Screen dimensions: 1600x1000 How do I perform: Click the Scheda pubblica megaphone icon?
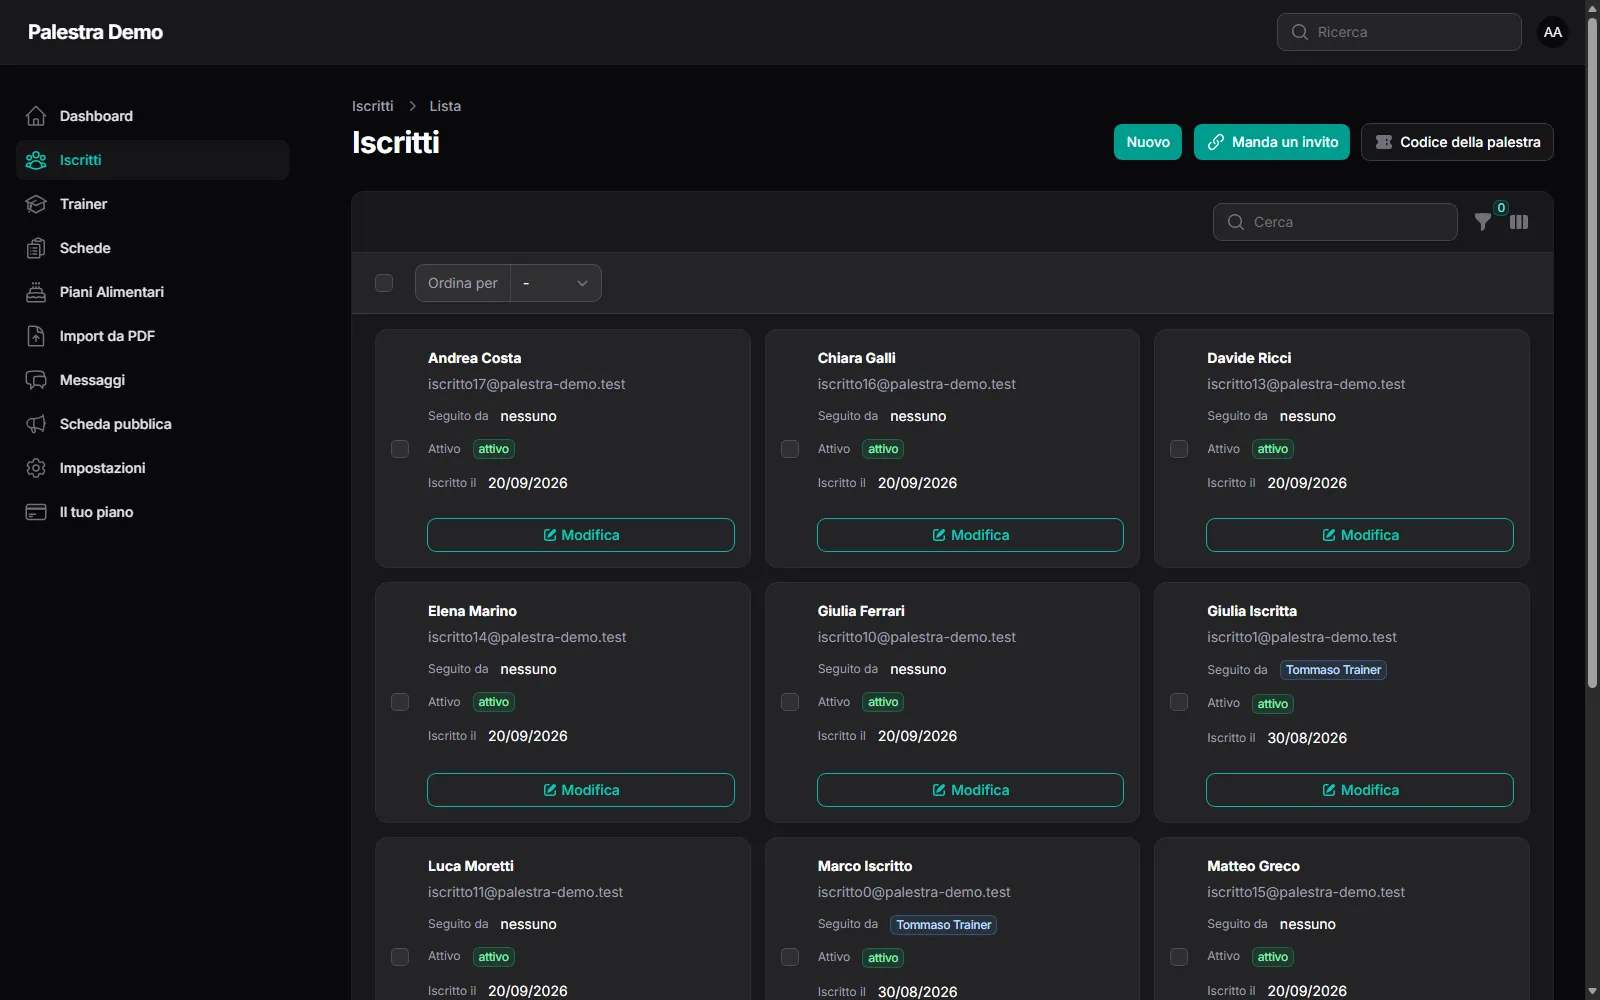(36, 424)
